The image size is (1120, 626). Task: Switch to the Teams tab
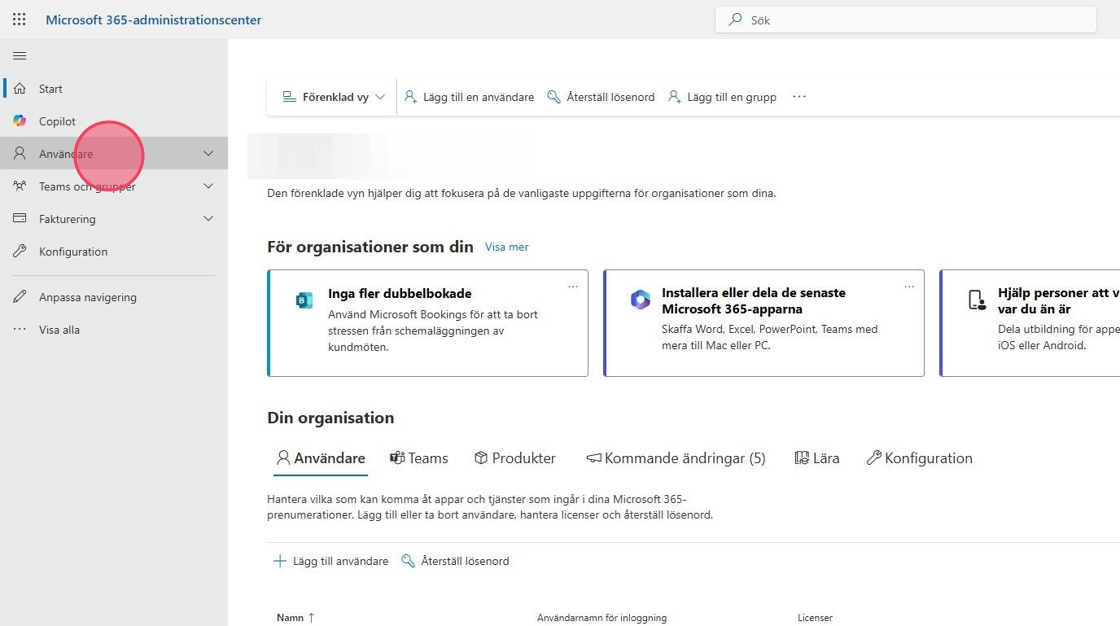(x=419, y=458)
